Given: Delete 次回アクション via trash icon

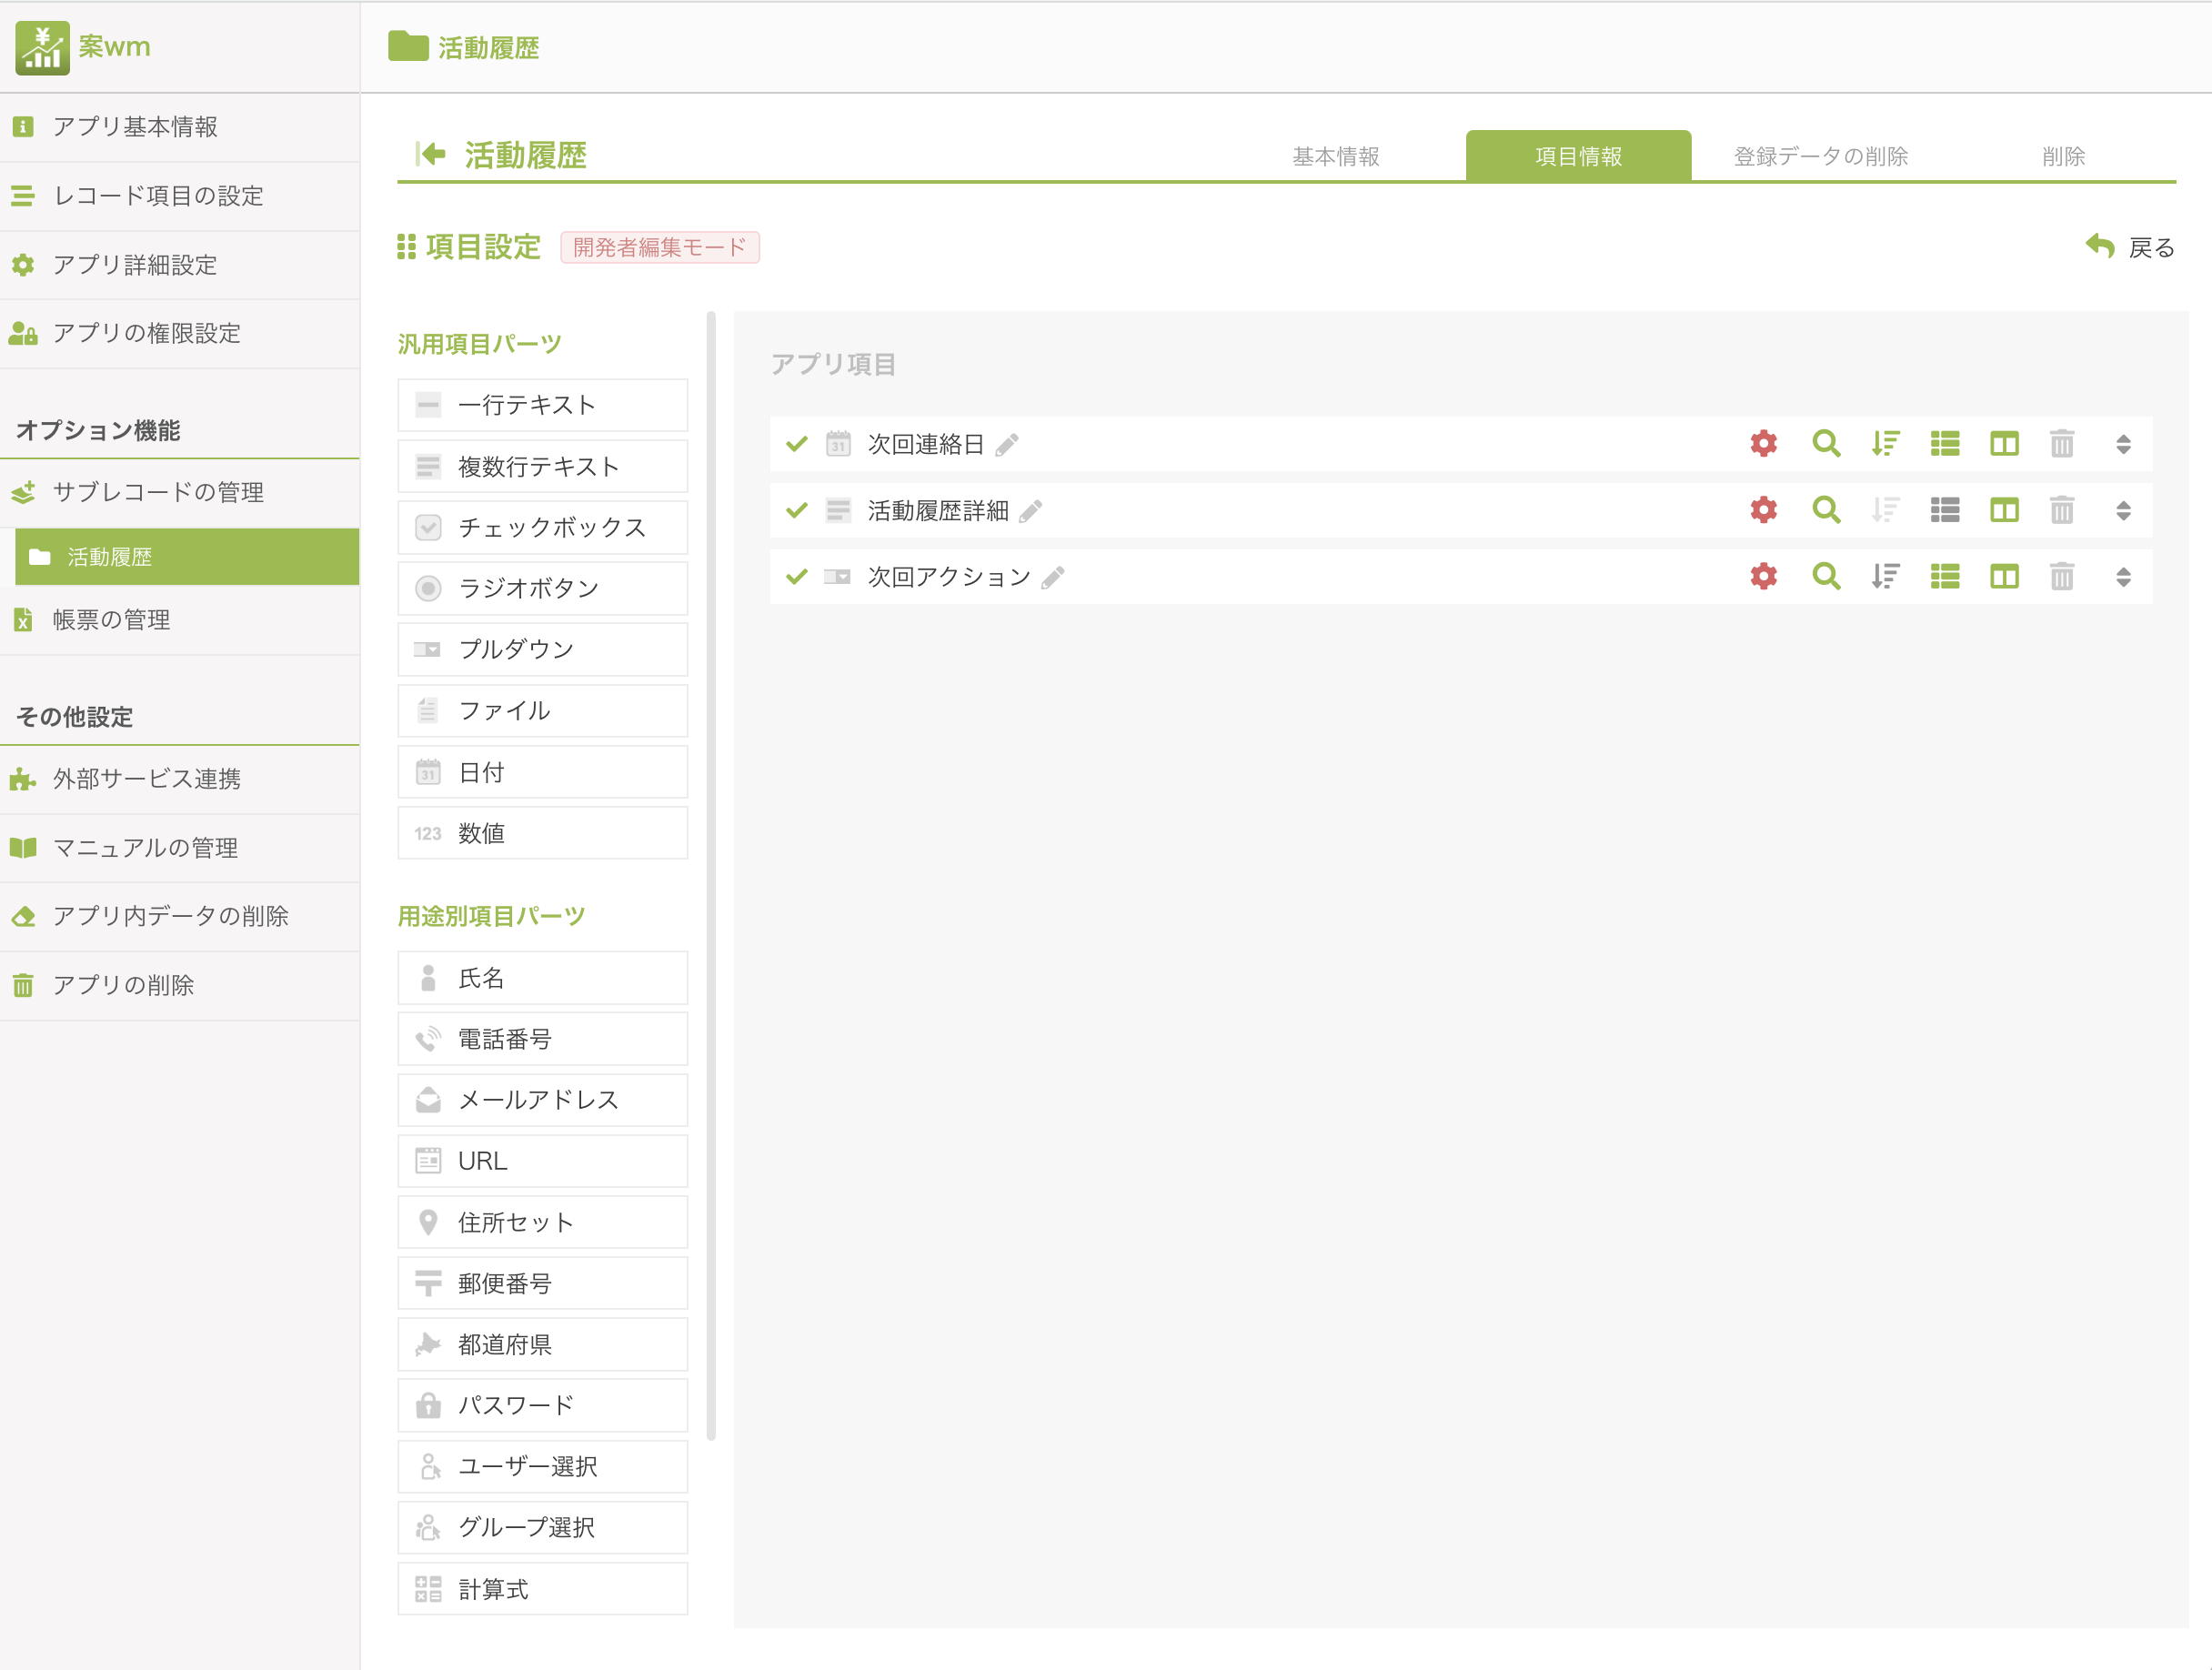Looking at the screenshot, I should (2062, 576).
